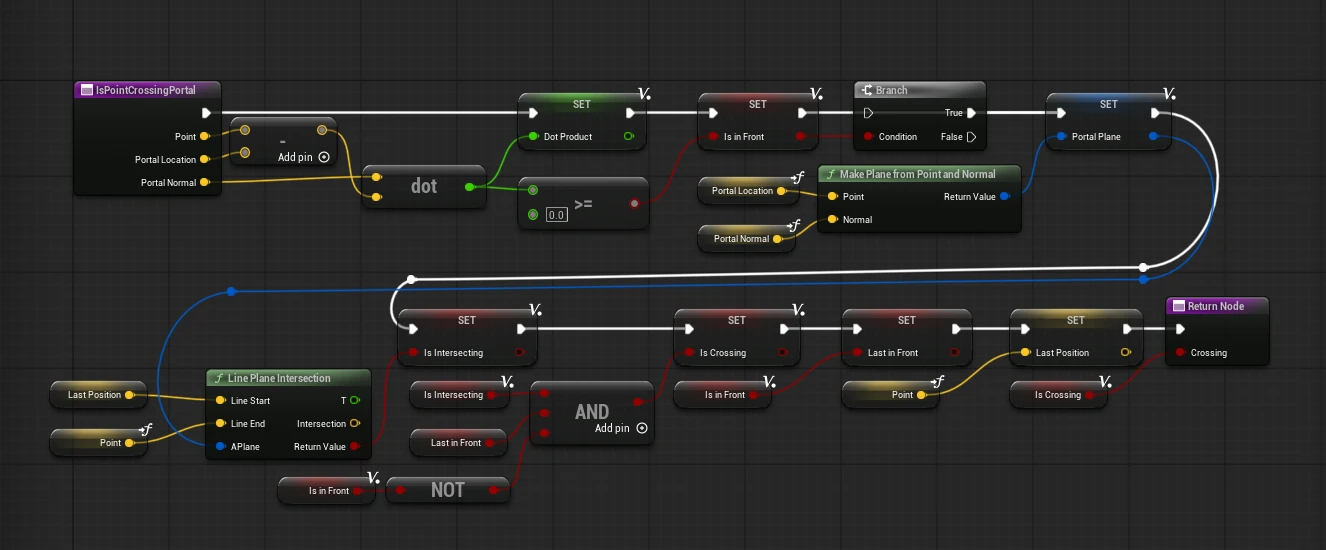Viewport: 1326px width, 550px height.
Task: Click the T output pin on Line Plane Intersection
Action: 355,400
